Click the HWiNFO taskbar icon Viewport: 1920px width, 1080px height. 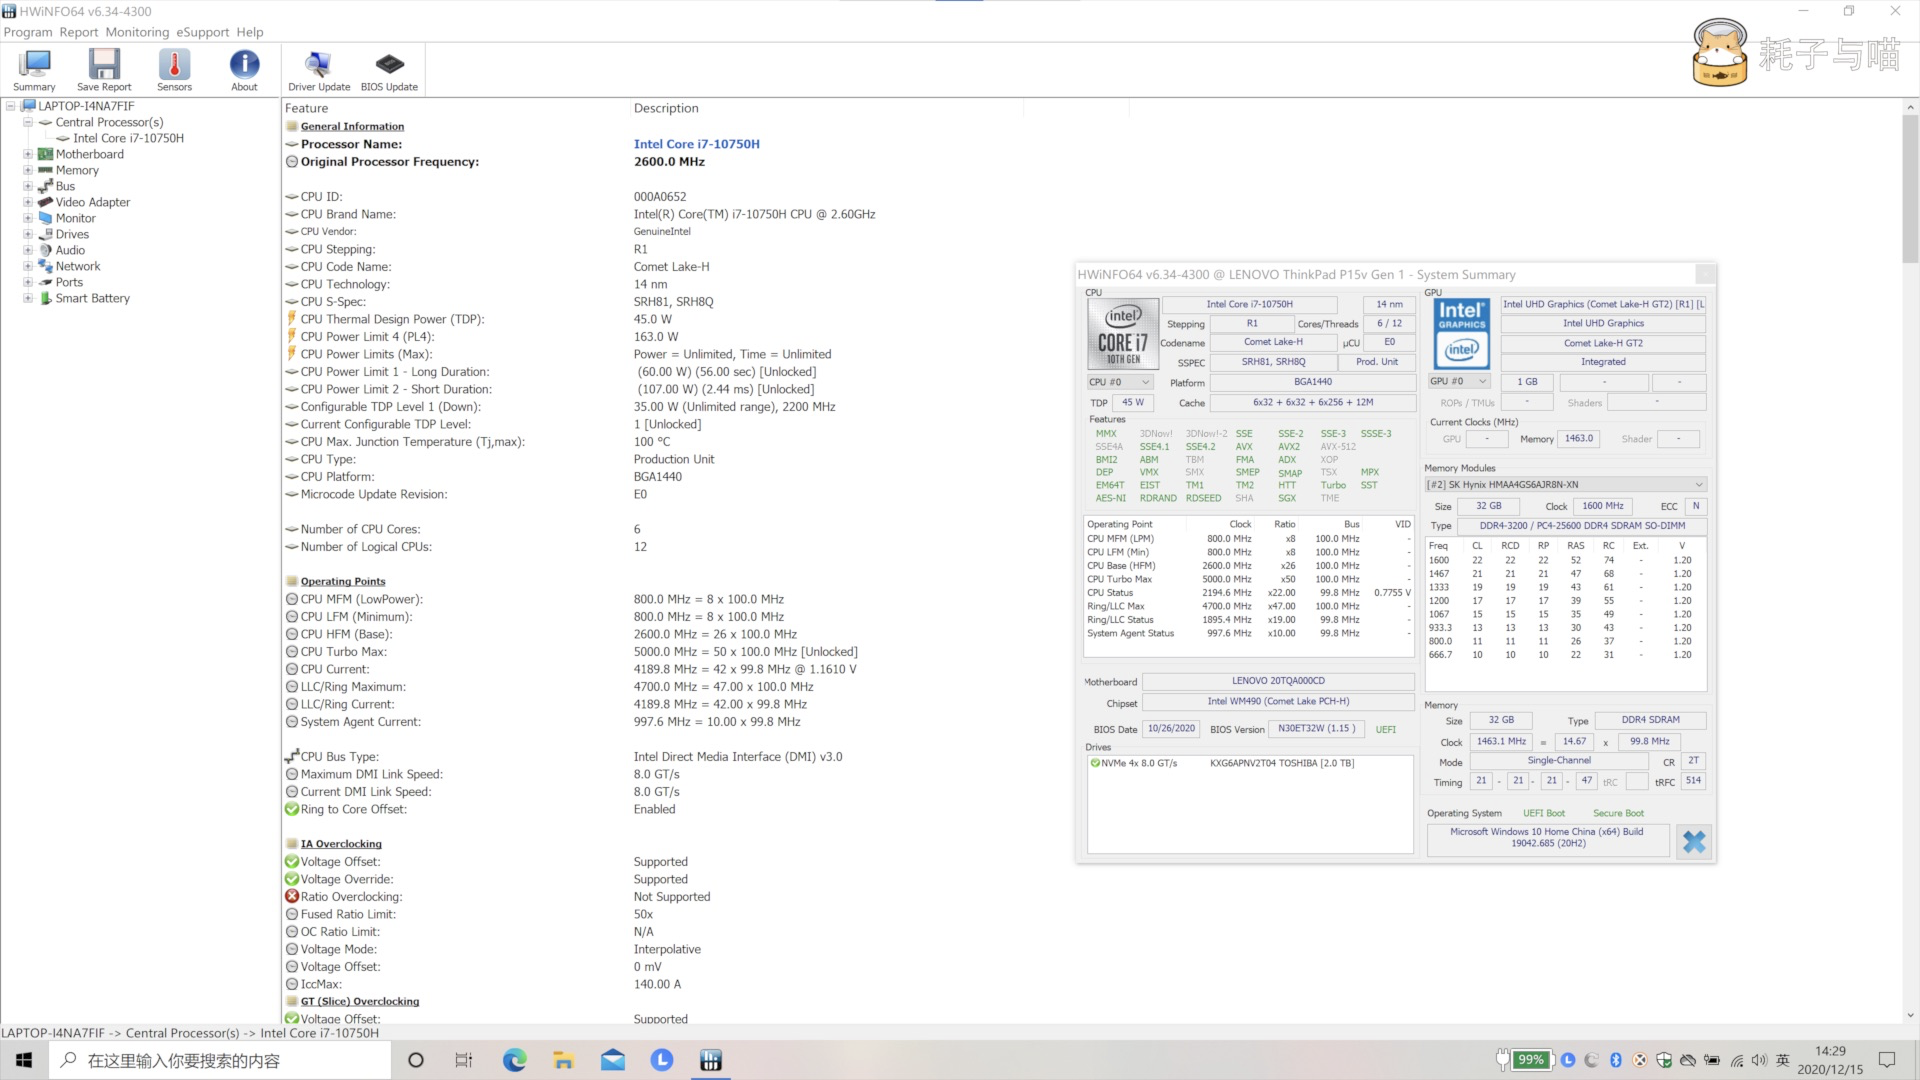point(711,1060)
